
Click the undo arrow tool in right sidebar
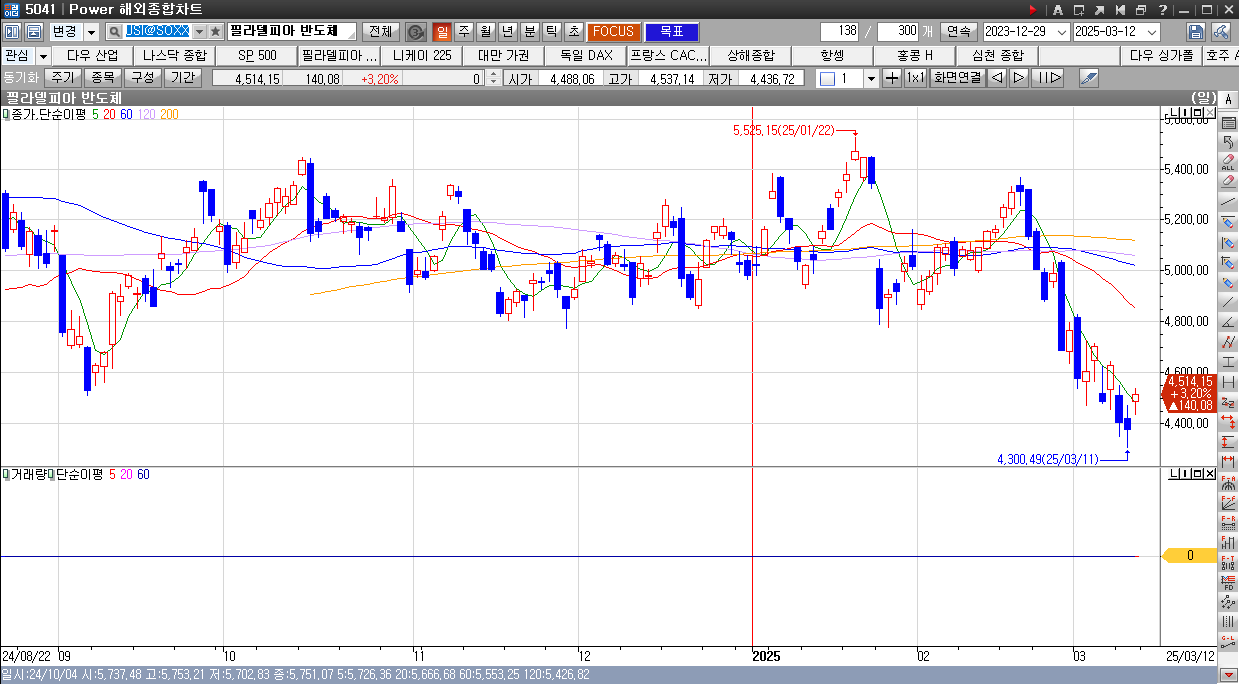1228,143
